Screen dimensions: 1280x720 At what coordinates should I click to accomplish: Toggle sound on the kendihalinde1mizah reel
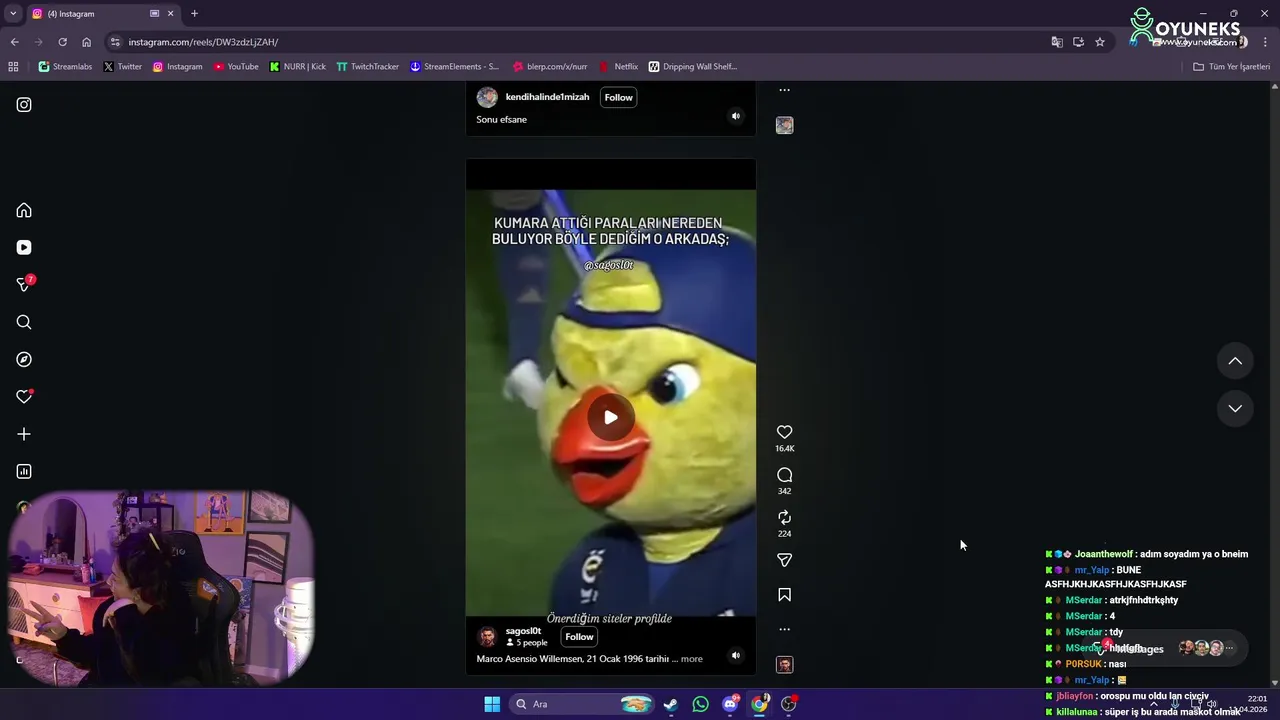(735, 116)
